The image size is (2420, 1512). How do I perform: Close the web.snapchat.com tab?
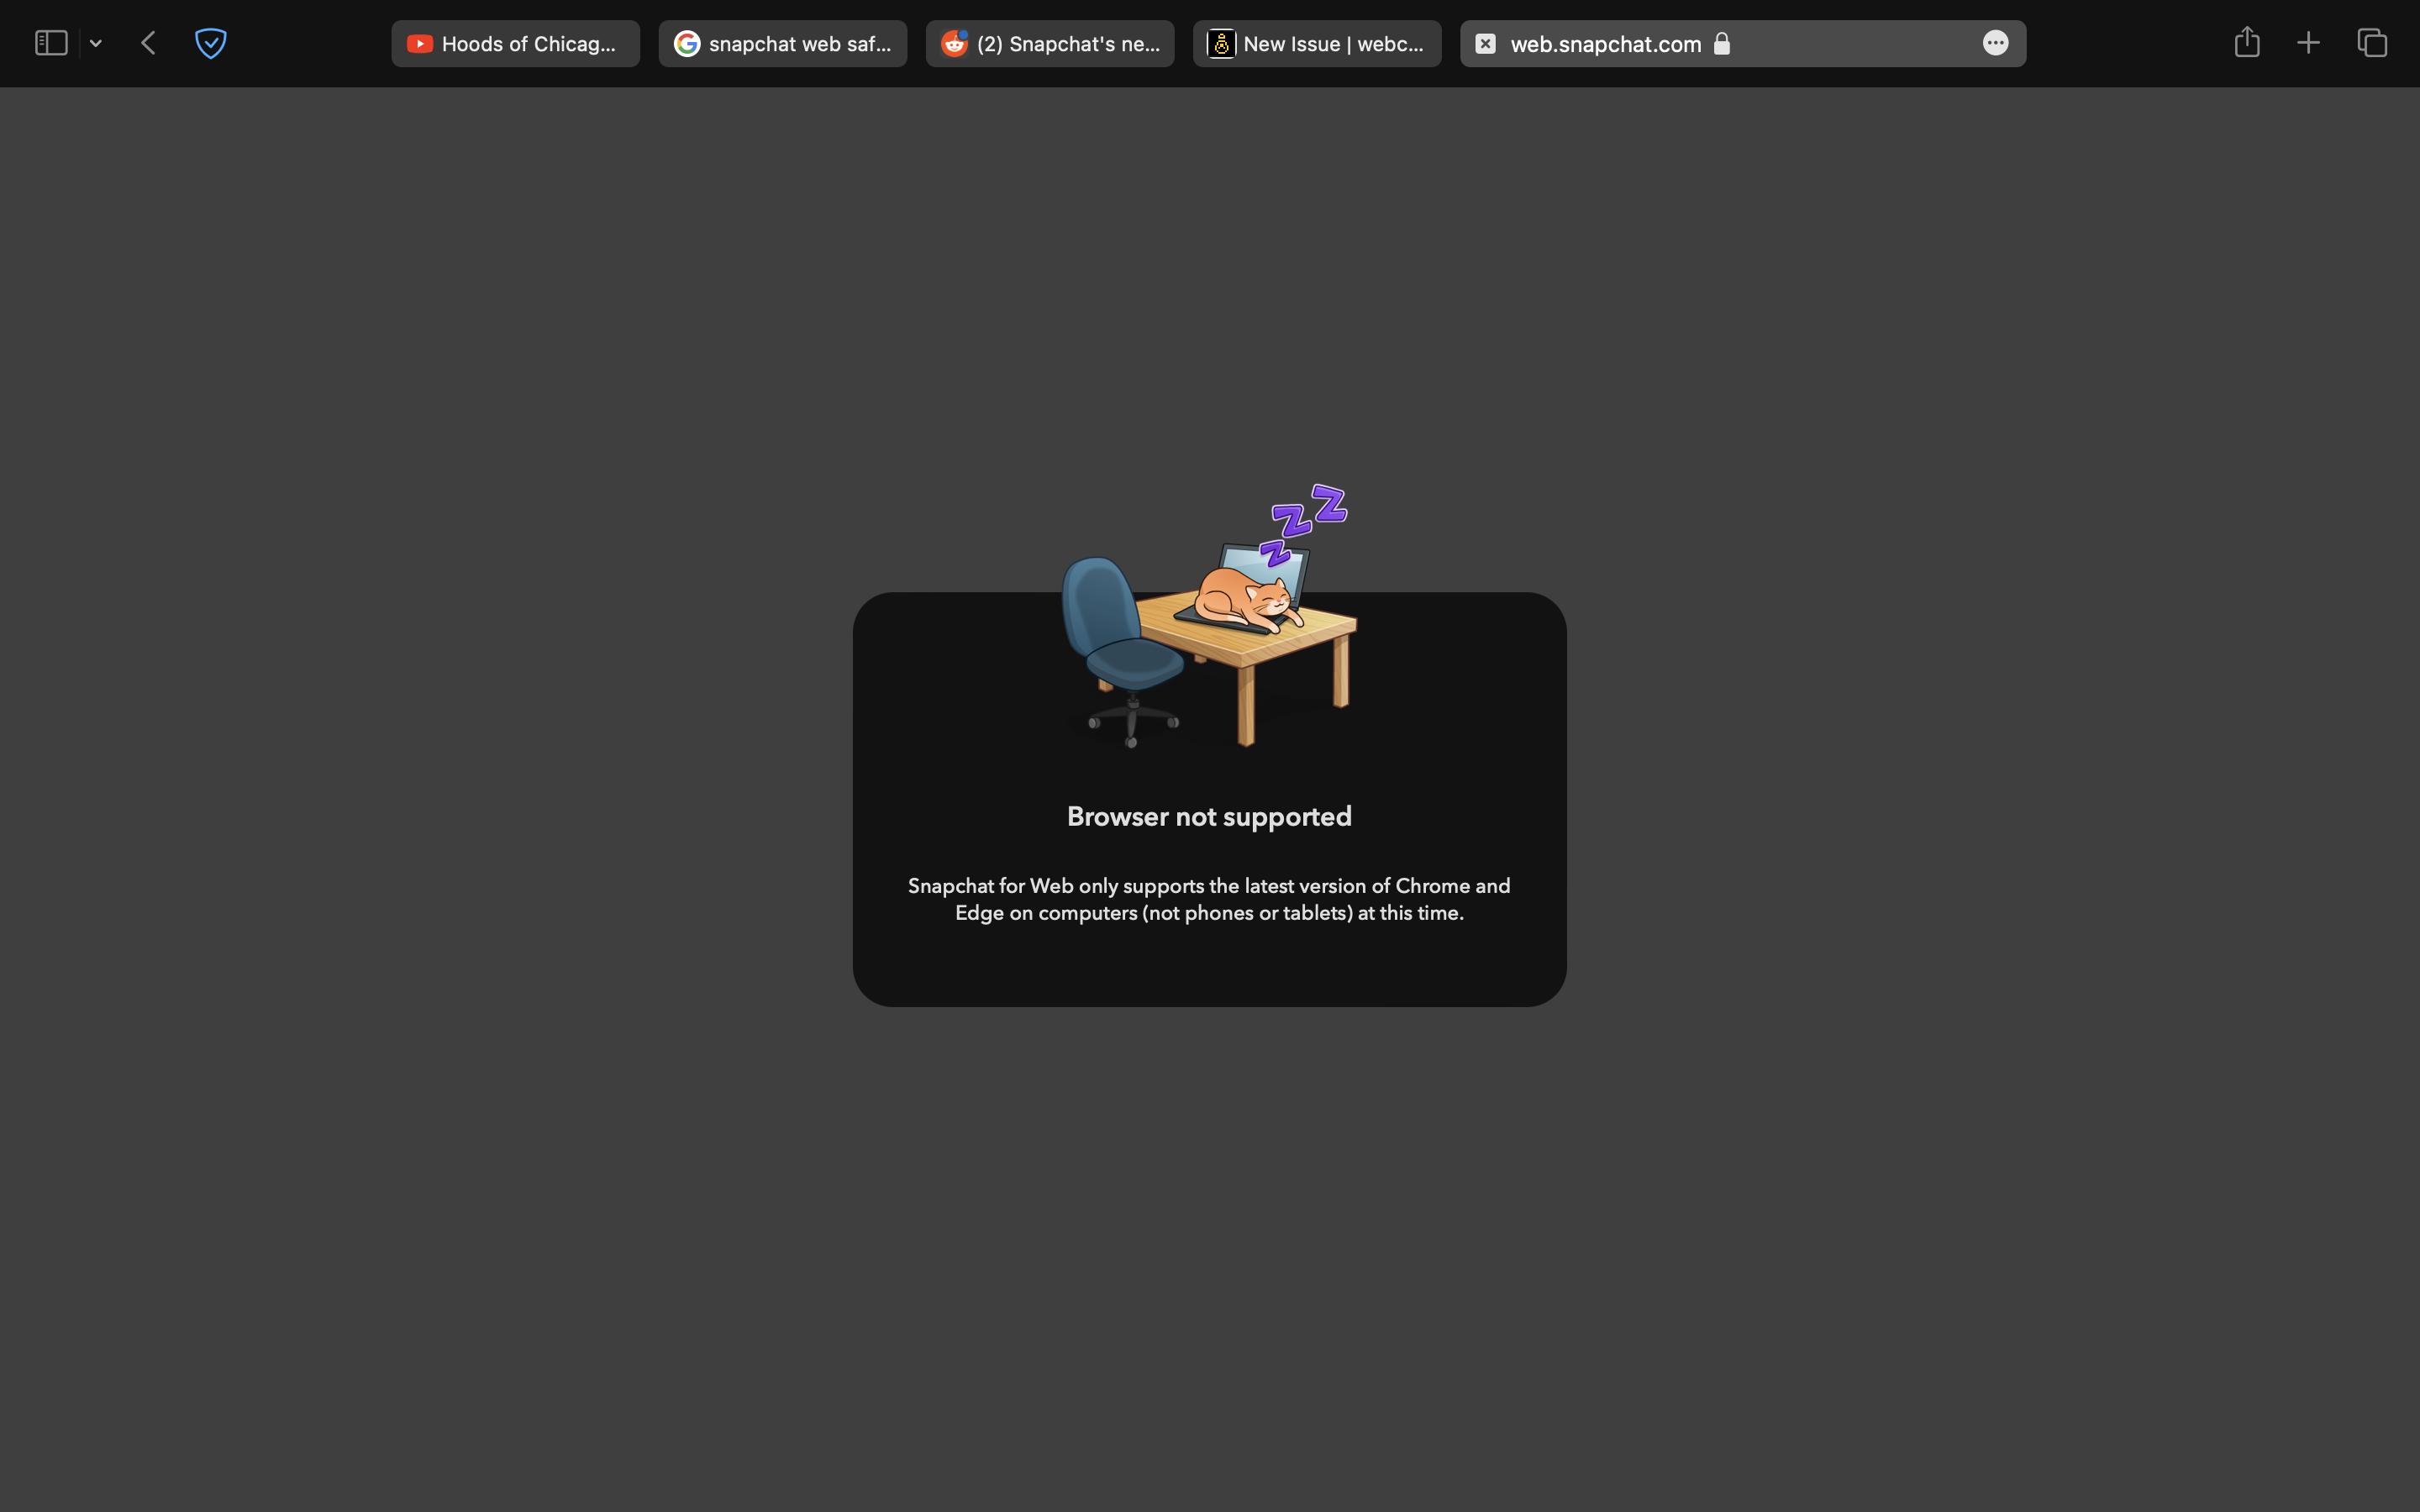click(1486, 44)
